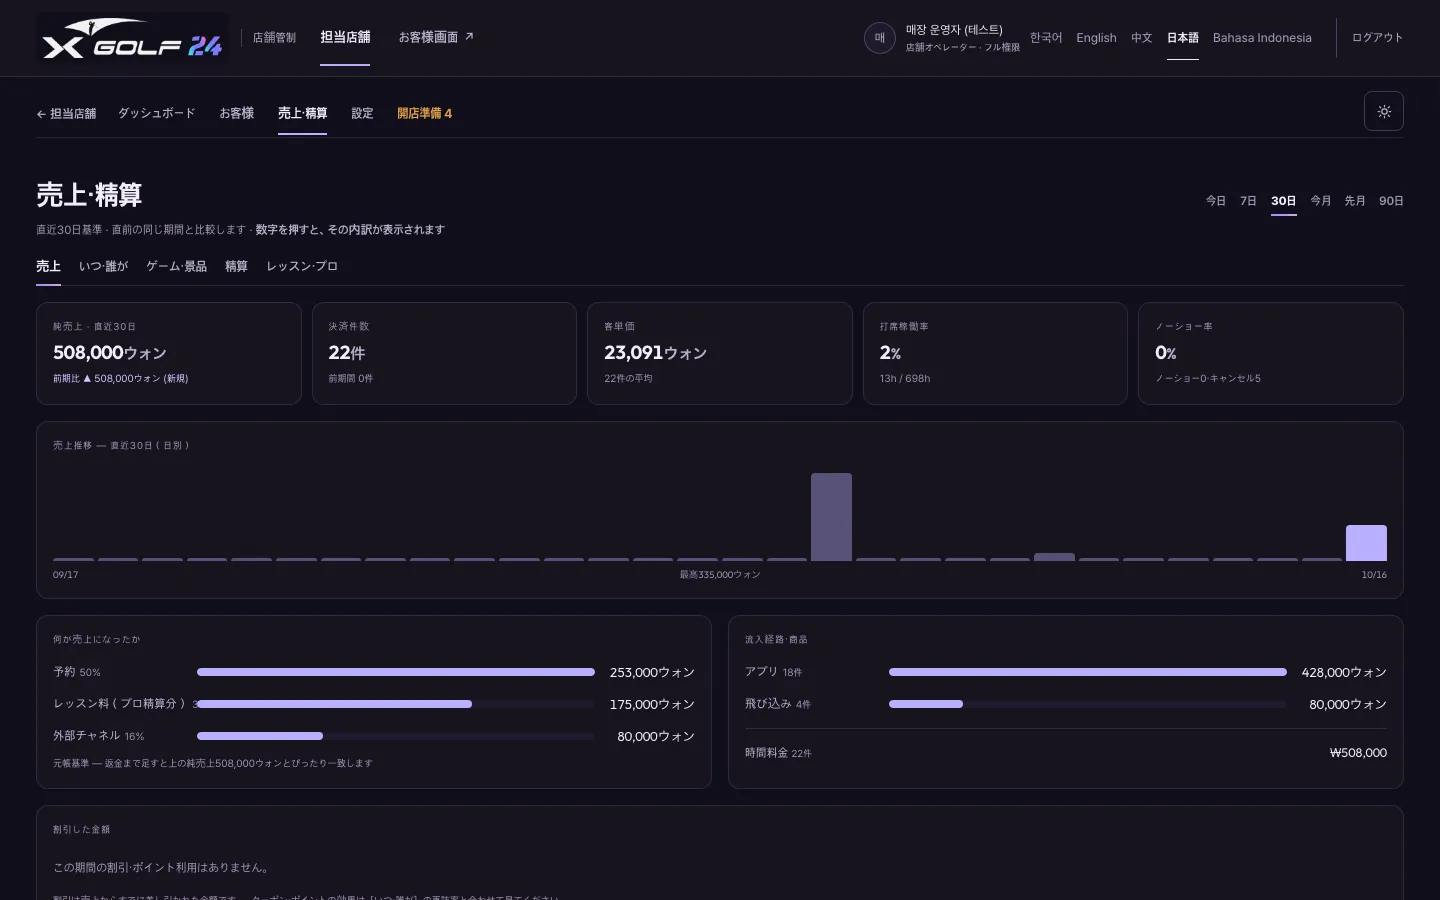Go back via ← 担当店舗 link
Viewport: 1440px width, 900px height.
66,114
